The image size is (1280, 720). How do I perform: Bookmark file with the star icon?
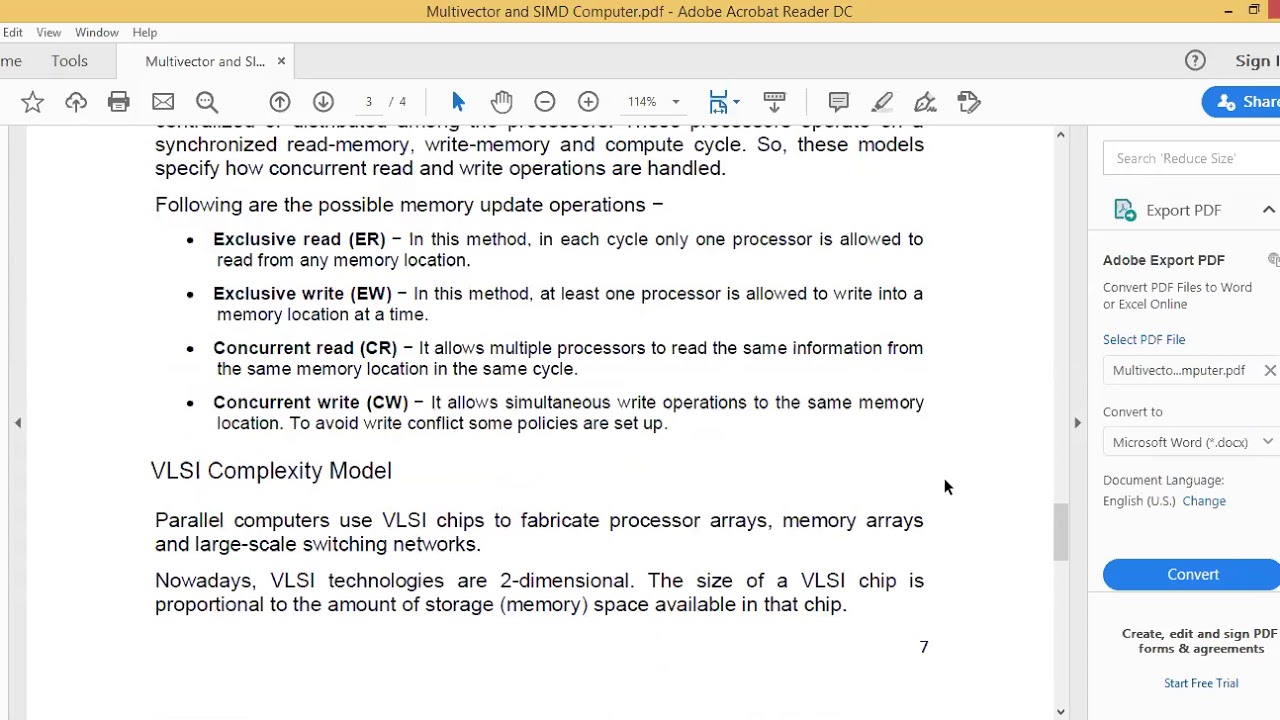click(32, 102)
